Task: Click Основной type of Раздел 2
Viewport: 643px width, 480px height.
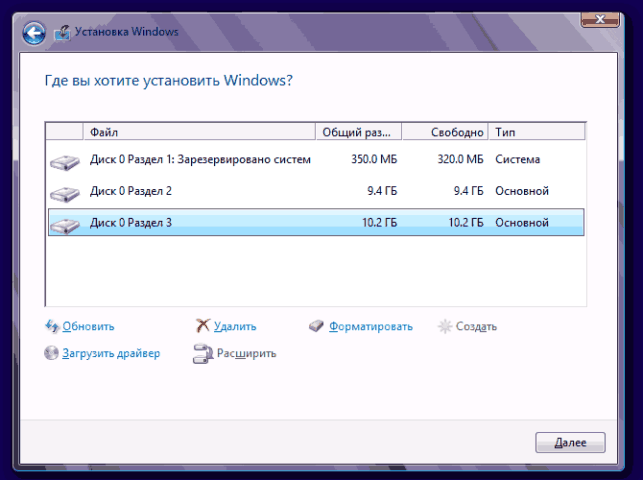Action: coord(522,191)
